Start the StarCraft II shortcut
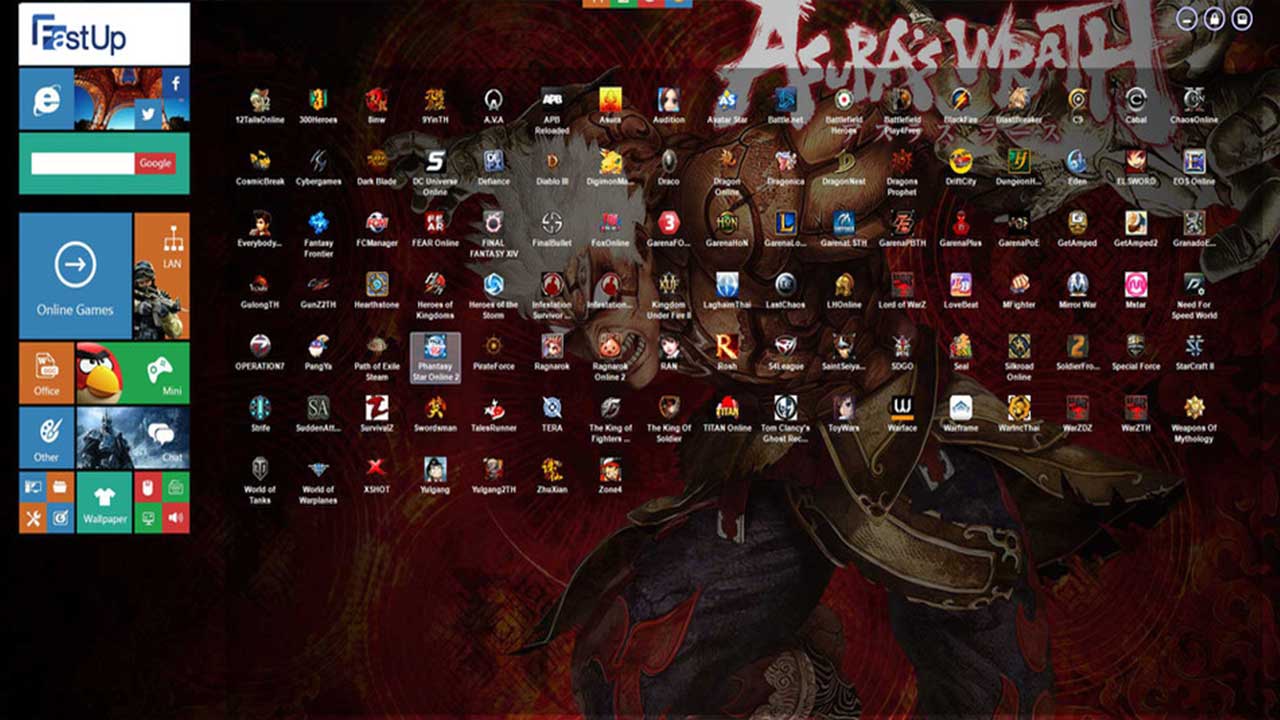Viewport: 1280px width, 720px height. [1194, 347]
